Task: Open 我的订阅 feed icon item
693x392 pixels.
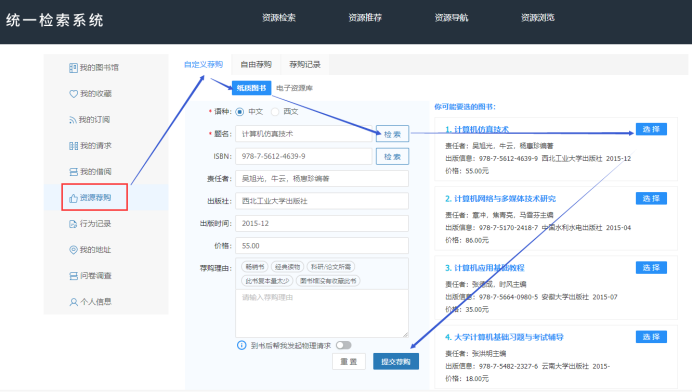Action: 90,120
